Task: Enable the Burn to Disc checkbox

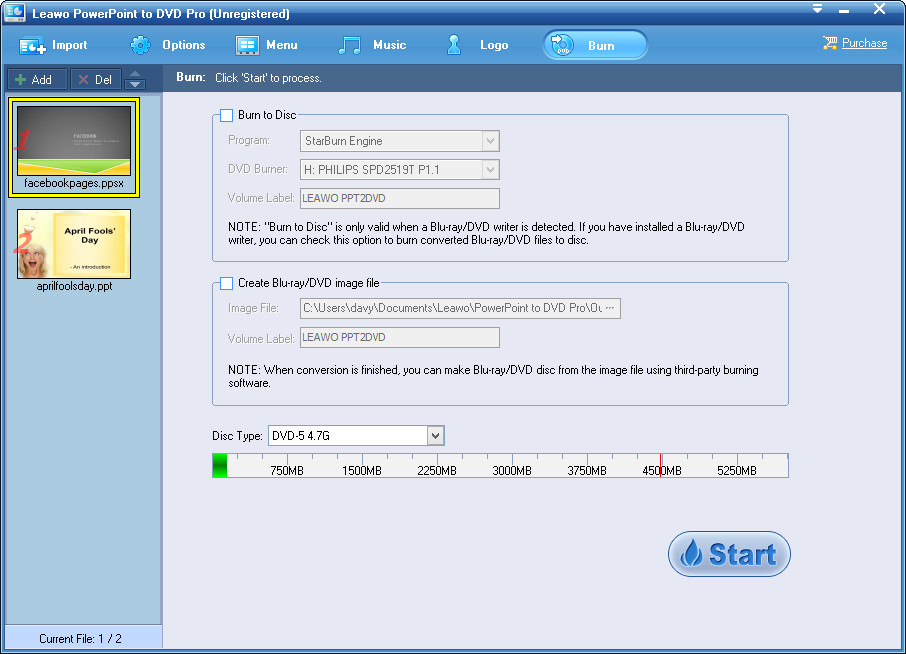Action: click(226, 115)
